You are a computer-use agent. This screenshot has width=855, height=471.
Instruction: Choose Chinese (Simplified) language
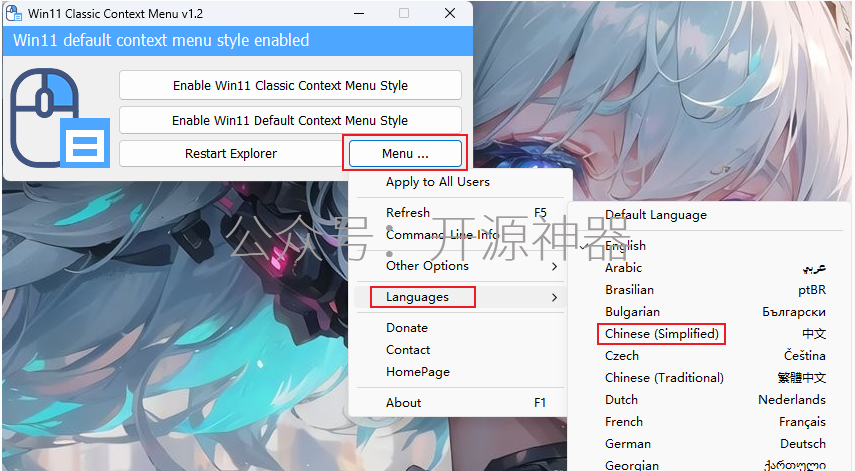[x=709, y=334]
